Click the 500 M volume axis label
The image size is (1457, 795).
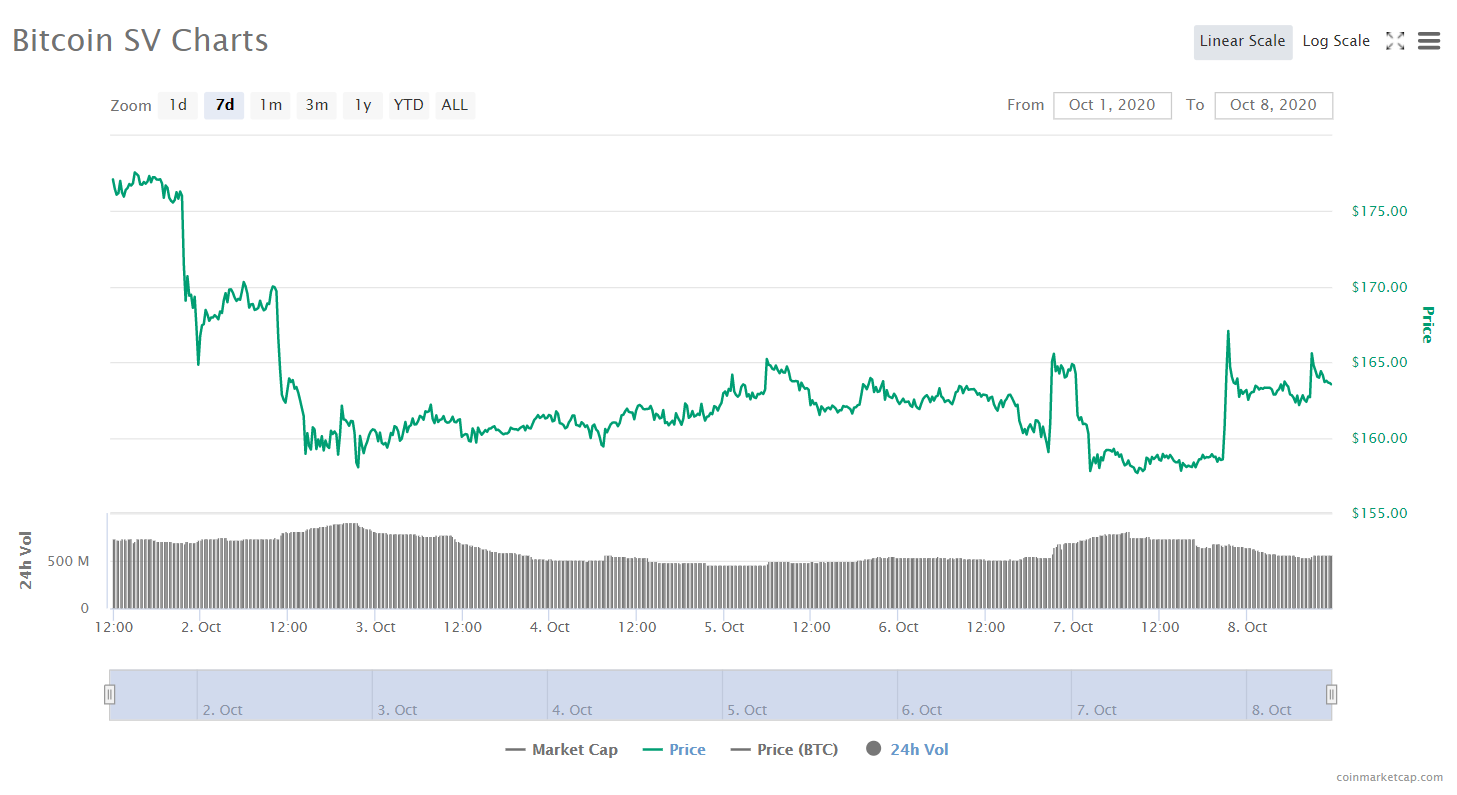[68, 562]
